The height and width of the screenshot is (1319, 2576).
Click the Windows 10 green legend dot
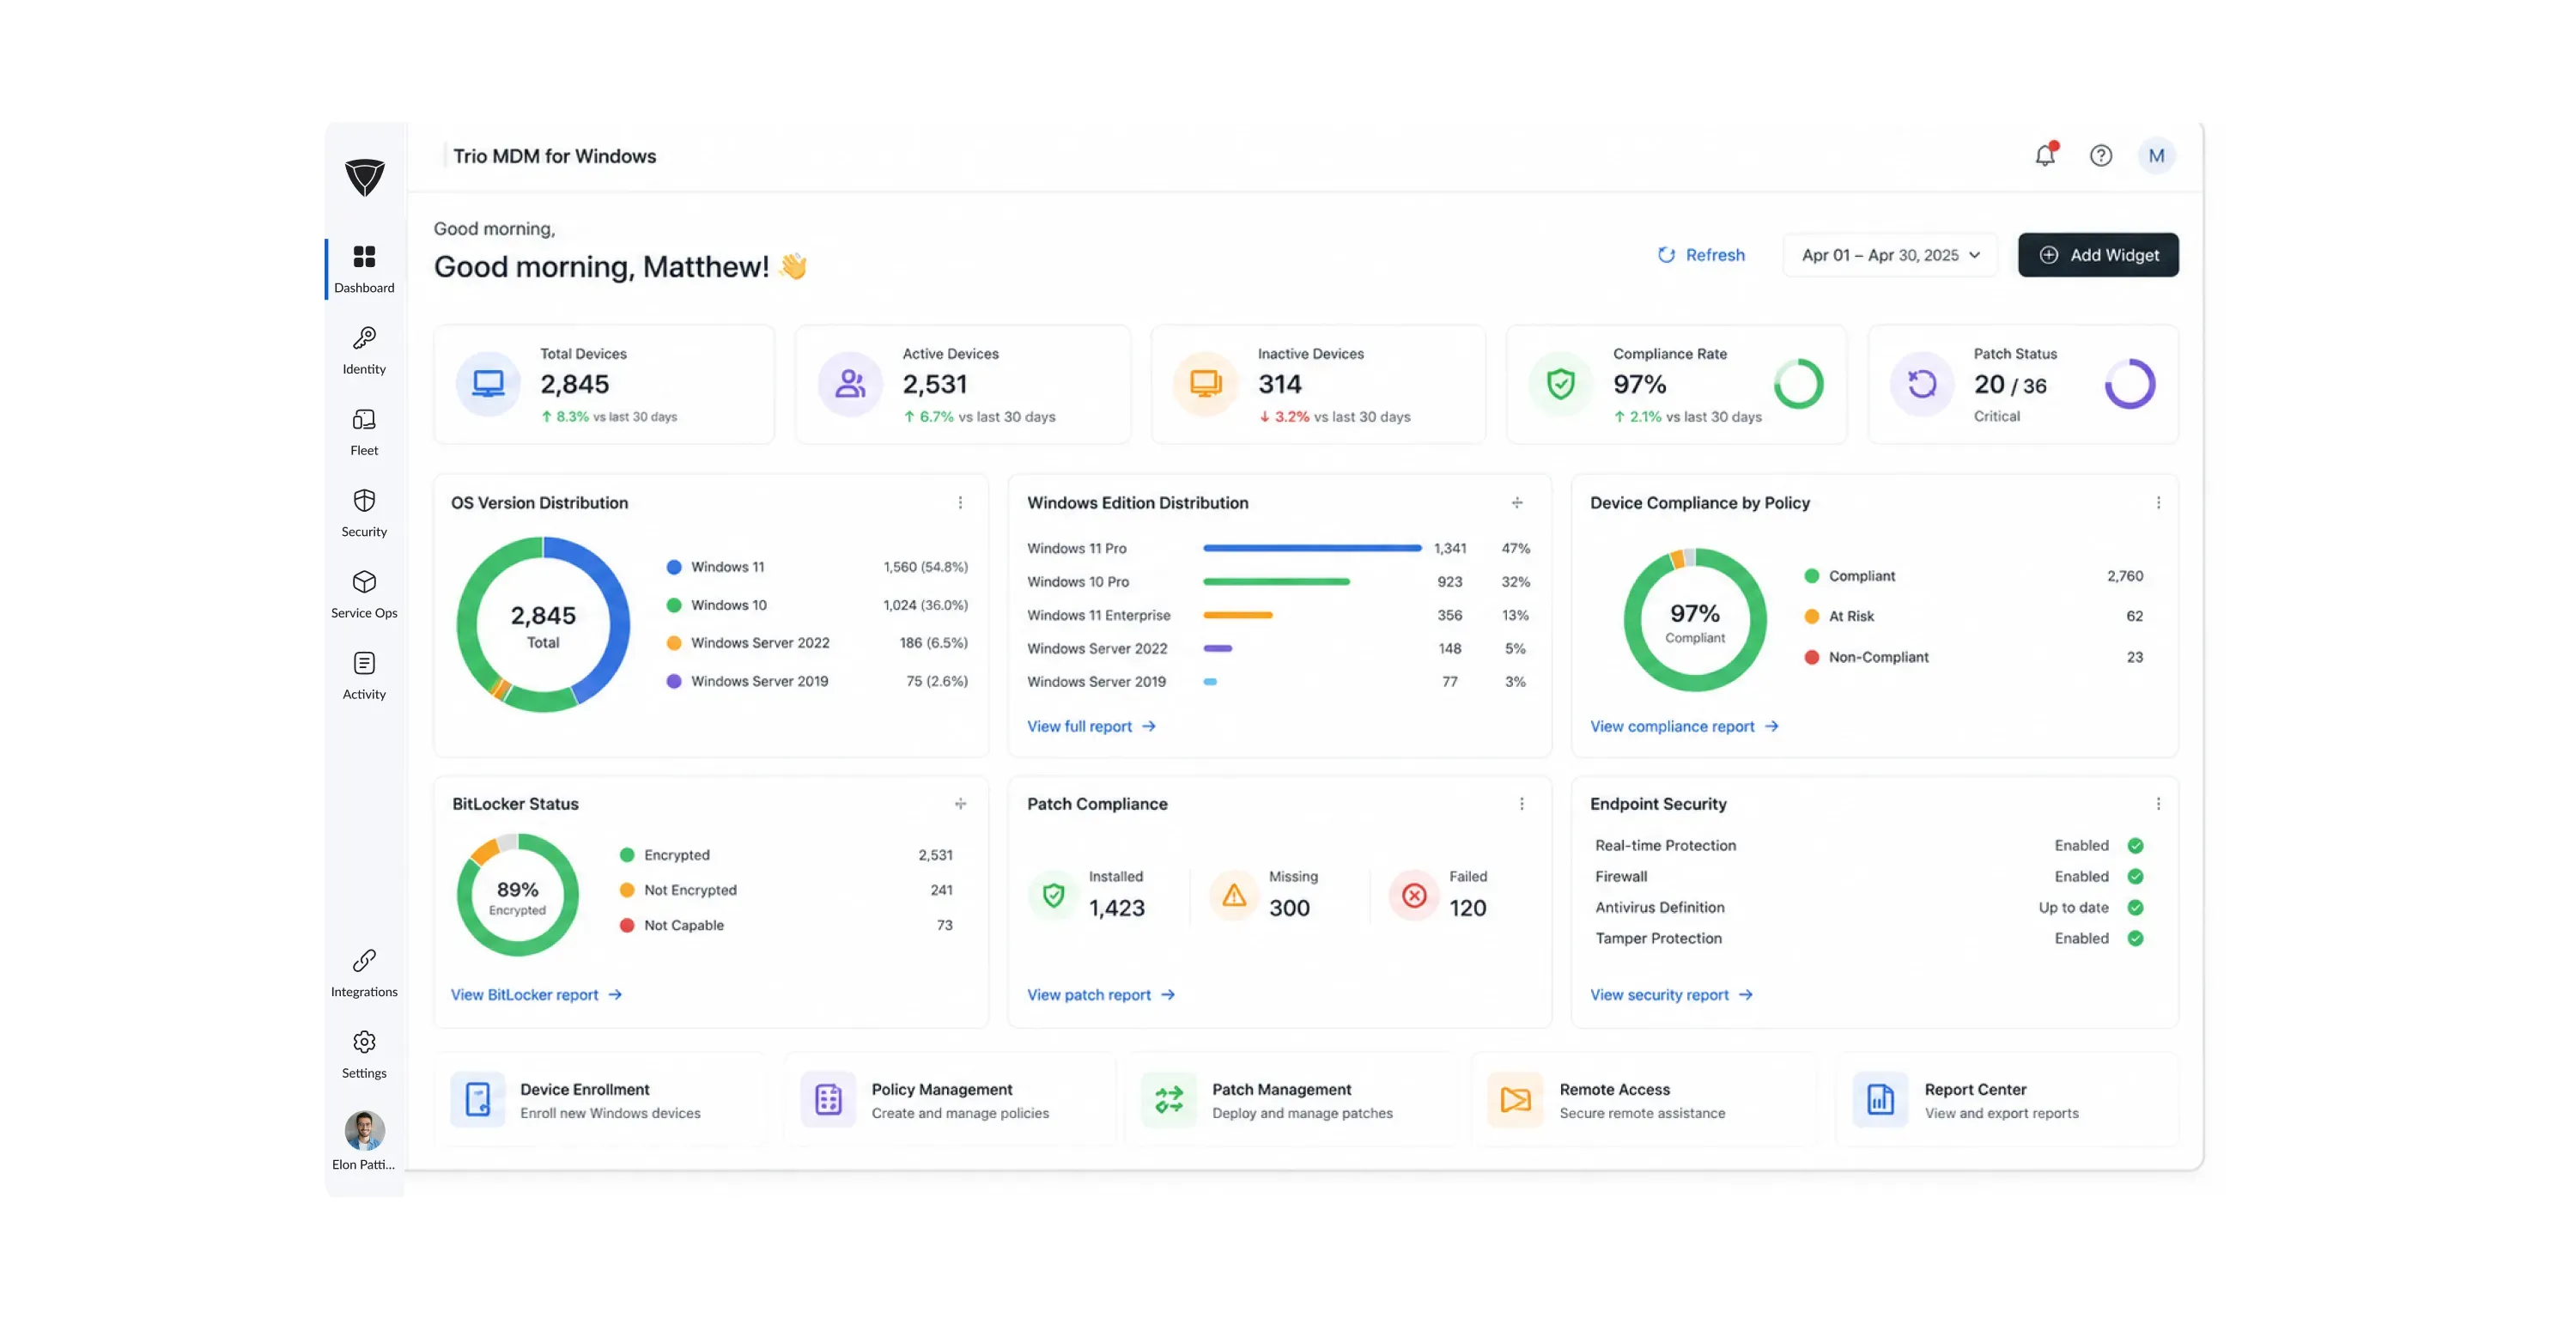click(x=674, y=605)
